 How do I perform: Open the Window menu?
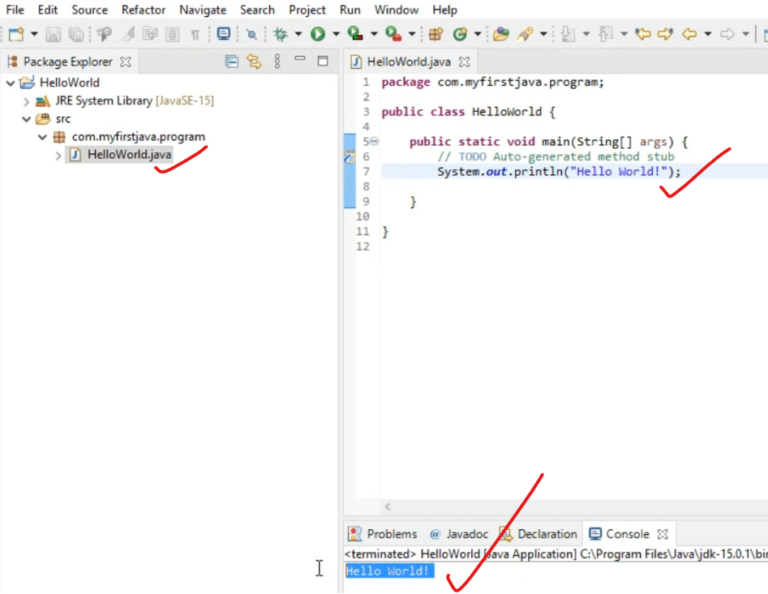point(396,10)
